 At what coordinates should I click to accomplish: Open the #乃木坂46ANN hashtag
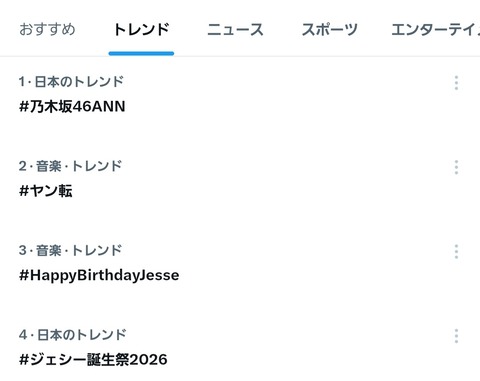(72, 107)
